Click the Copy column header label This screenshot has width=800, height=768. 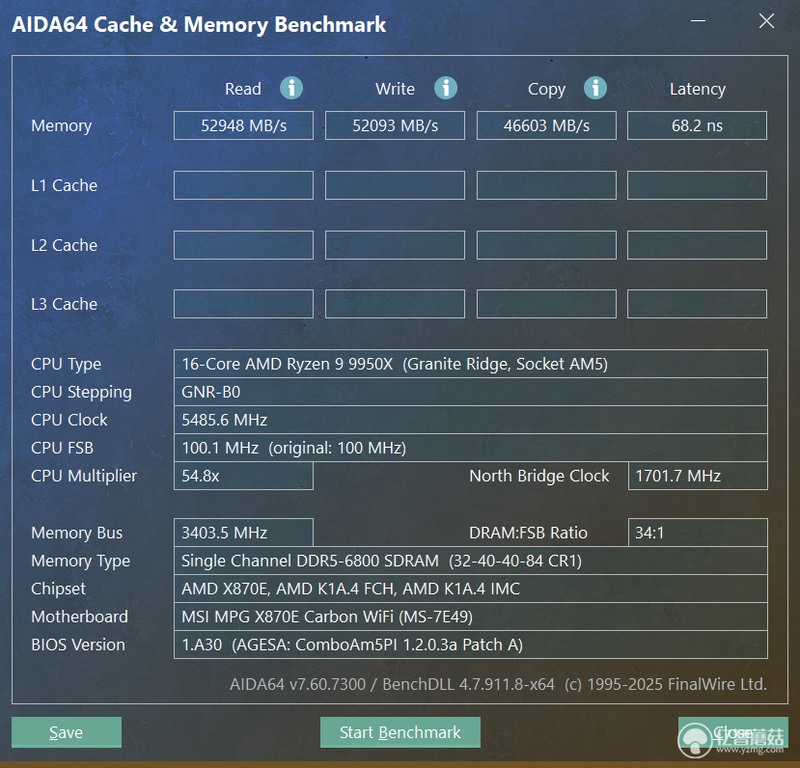[x=546, y=90]
